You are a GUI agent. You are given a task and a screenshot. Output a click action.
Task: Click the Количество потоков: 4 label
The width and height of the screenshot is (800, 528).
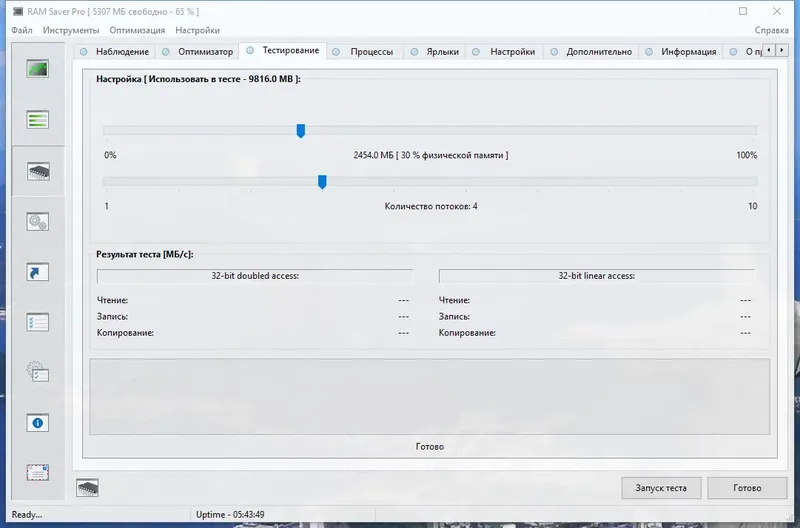tap(431, 206)
